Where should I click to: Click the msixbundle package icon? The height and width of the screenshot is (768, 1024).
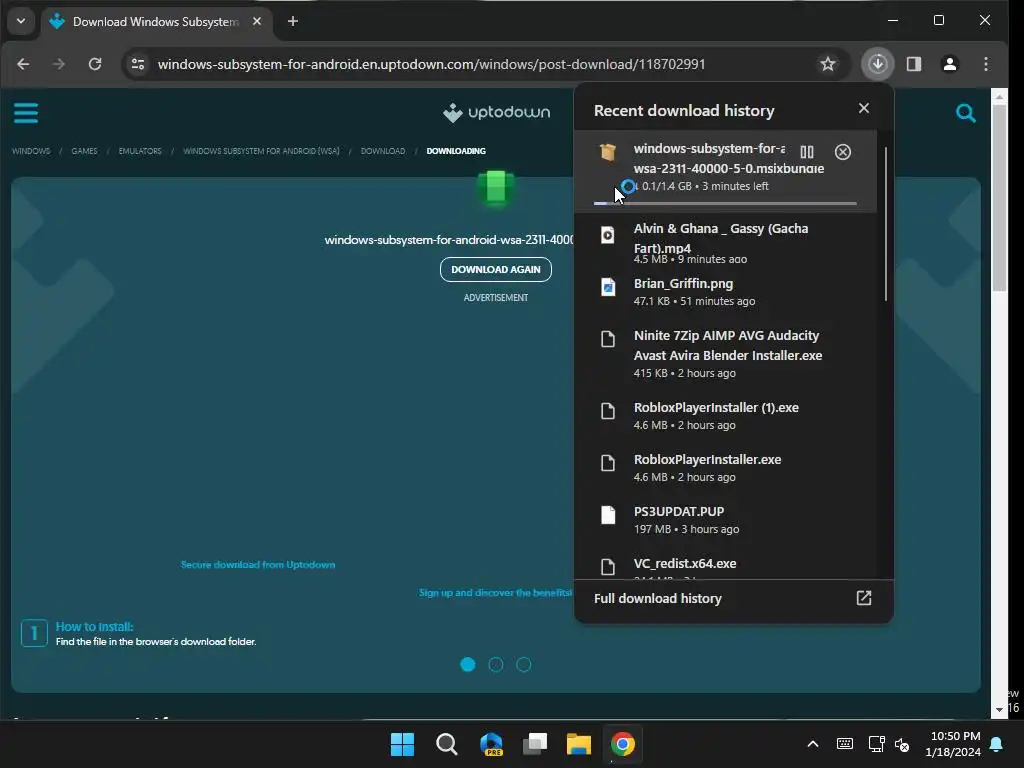pyautogui.click(x=607, y=152)
